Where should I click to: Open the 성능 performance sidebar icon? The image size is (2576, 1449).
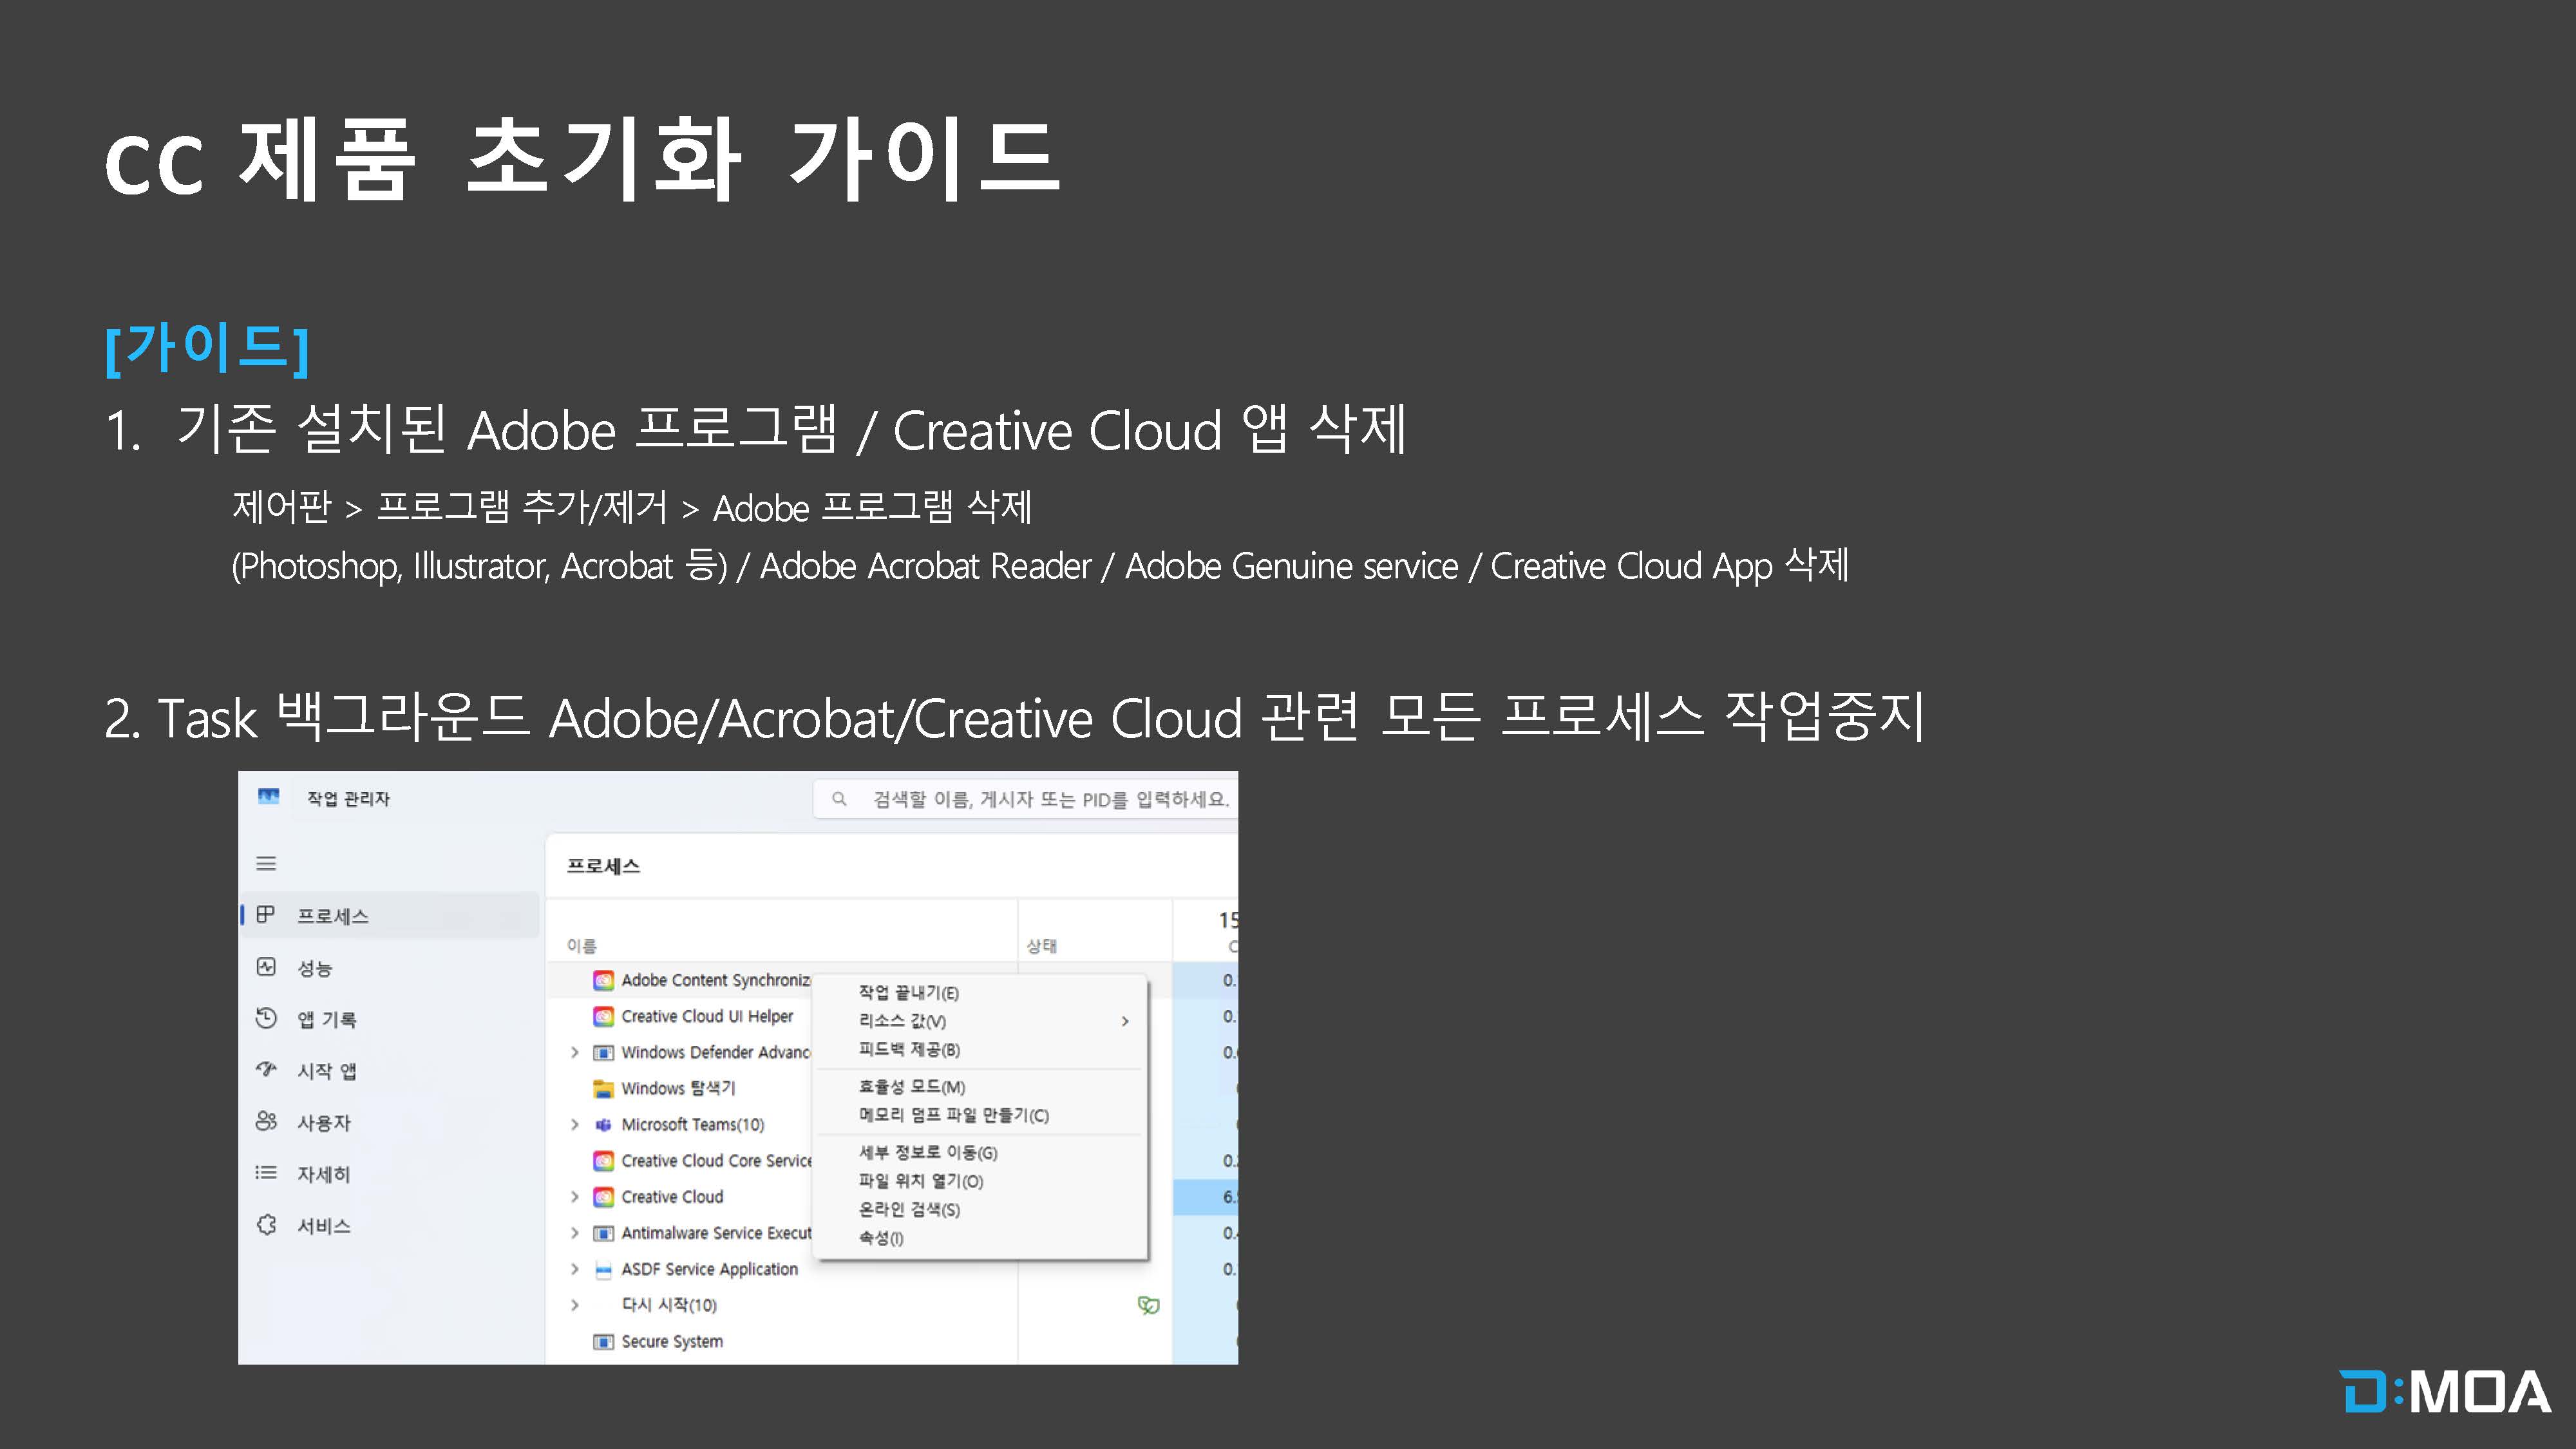click(x=266, y=966)
